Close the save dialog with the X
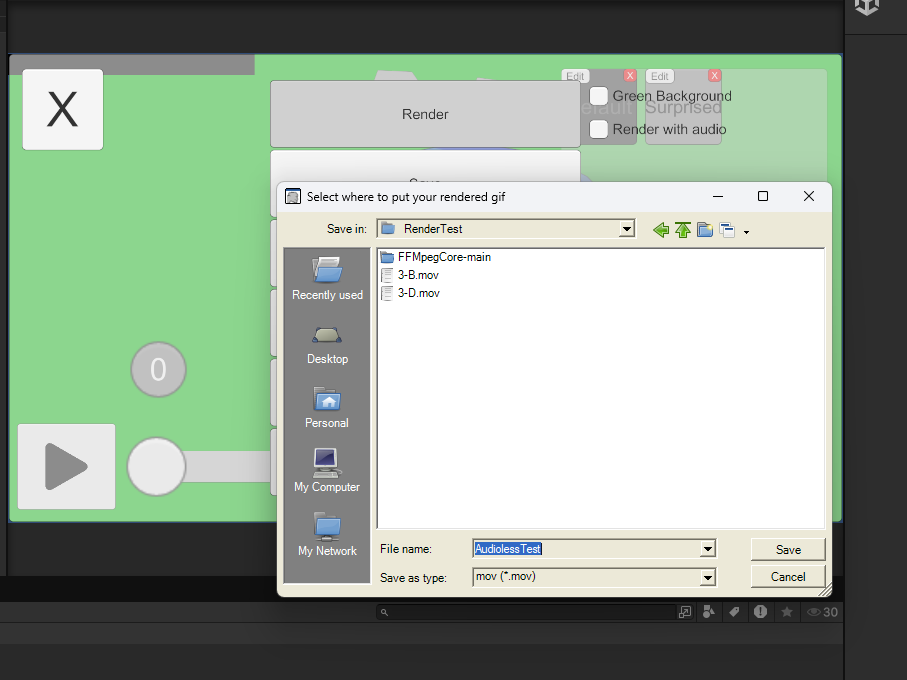The width and height of the screenshot is (907, 680). (809, 197)
